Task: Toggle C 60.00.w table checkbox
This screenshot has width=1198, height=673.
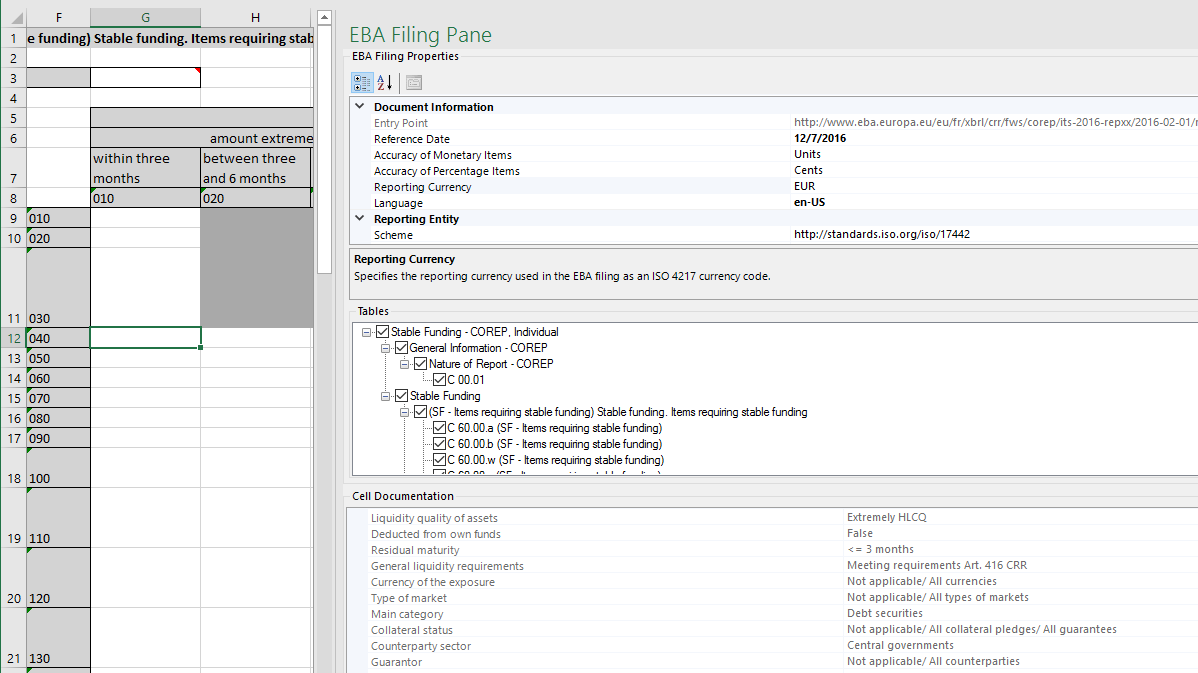Action: coord(439,460)
